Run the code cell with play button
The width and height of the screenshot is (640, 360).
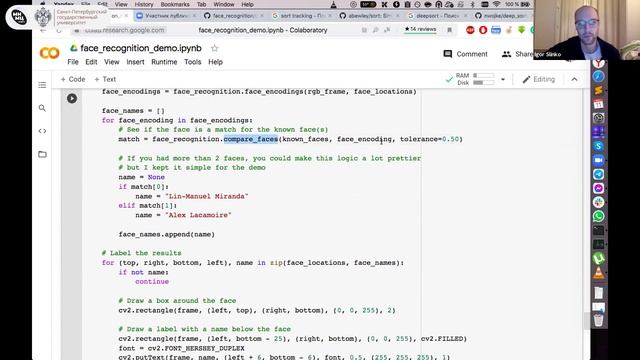click(x=72, y=98)
